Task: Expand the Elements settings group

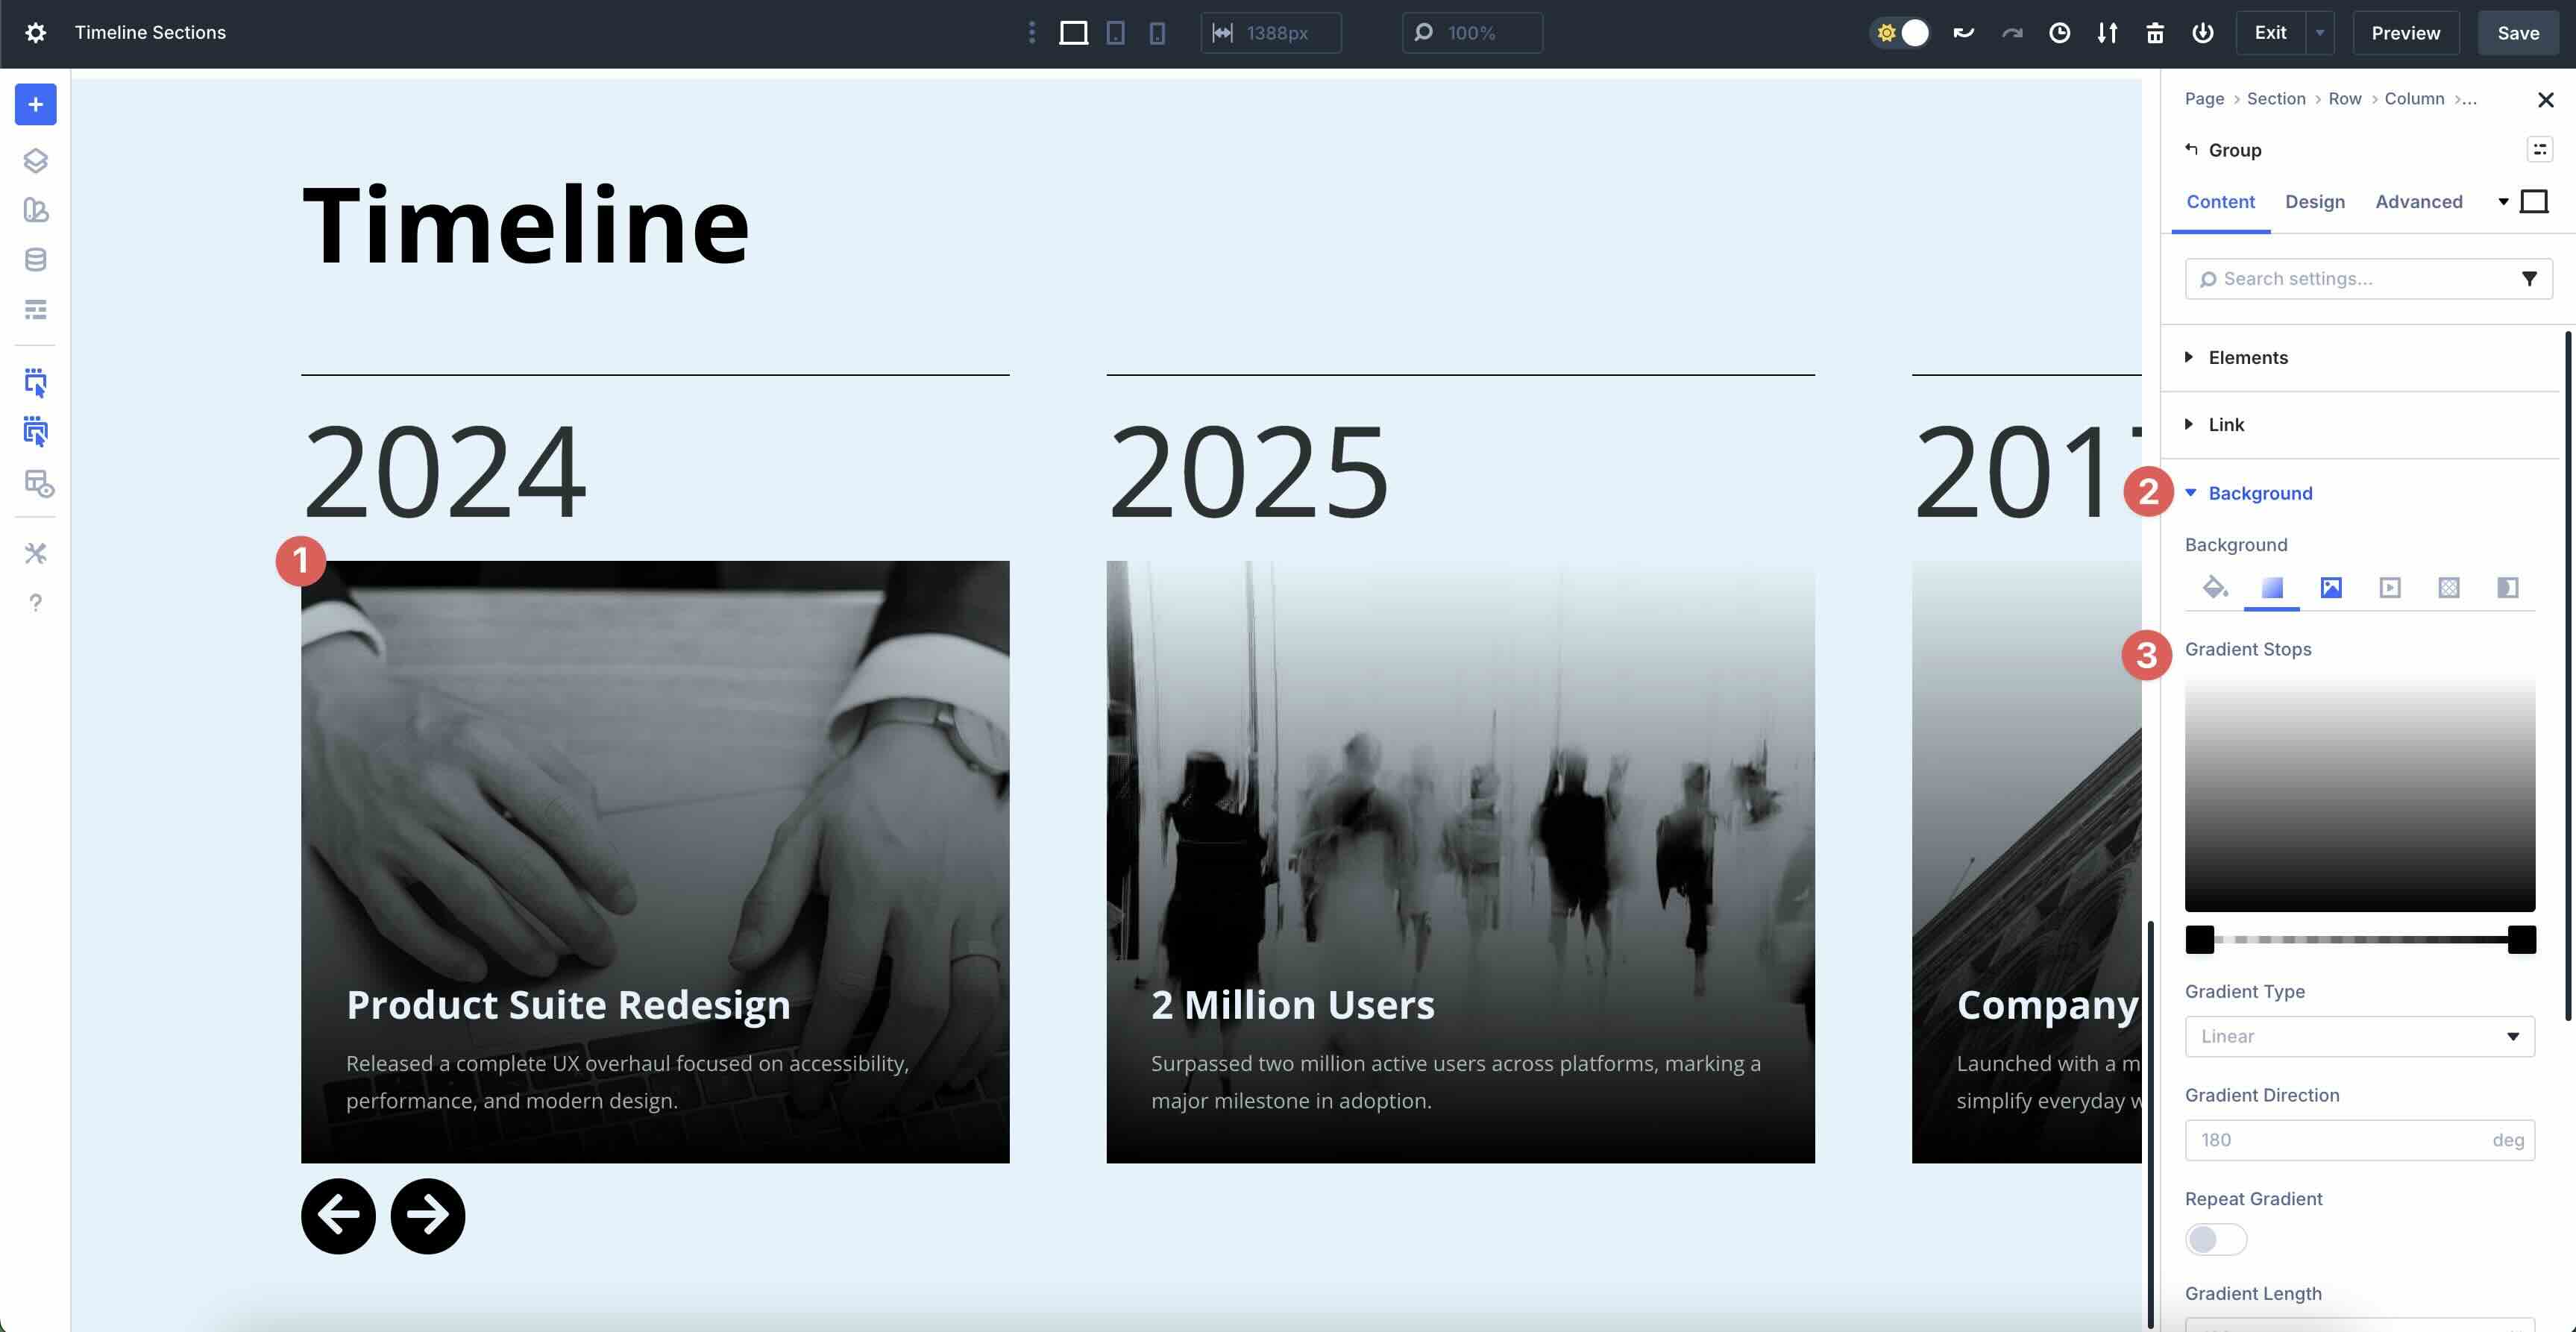Action: point(2247,357)
